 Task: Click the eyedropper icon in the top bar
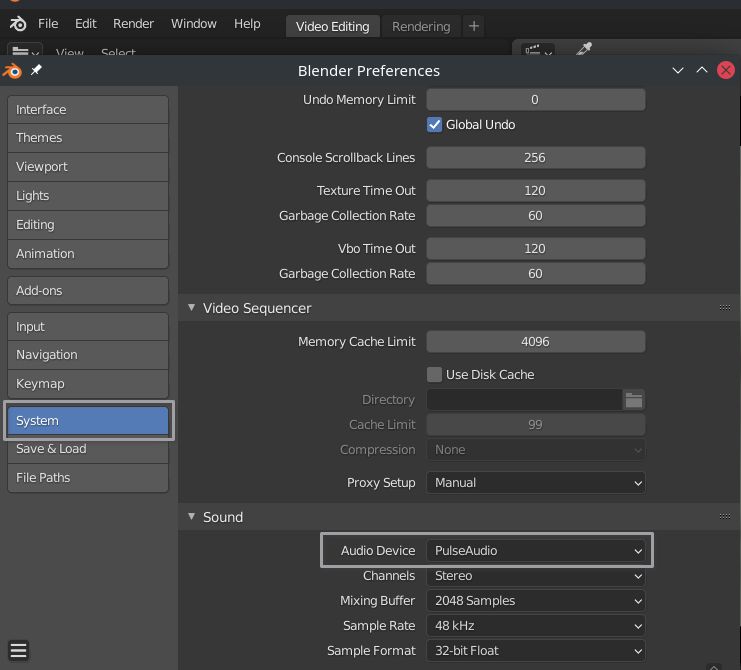[x=584, y=48]
